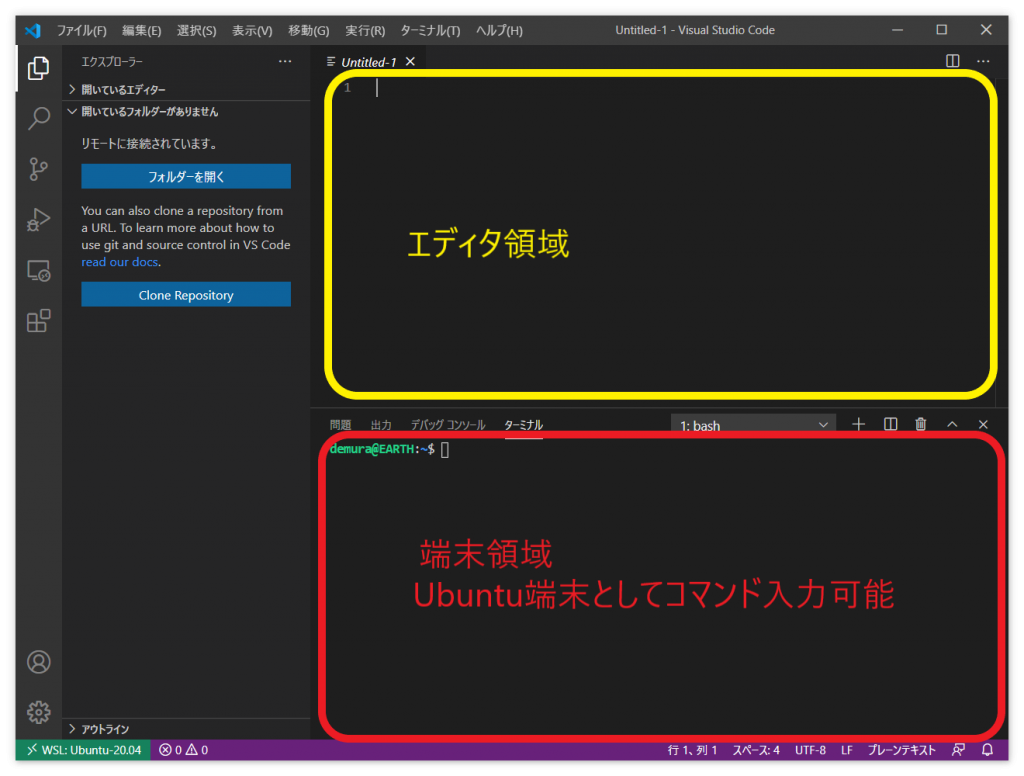Switch to the デバッグ コンソール panel tab
This screenshot has height=776, width=1024.
point(448,425)
